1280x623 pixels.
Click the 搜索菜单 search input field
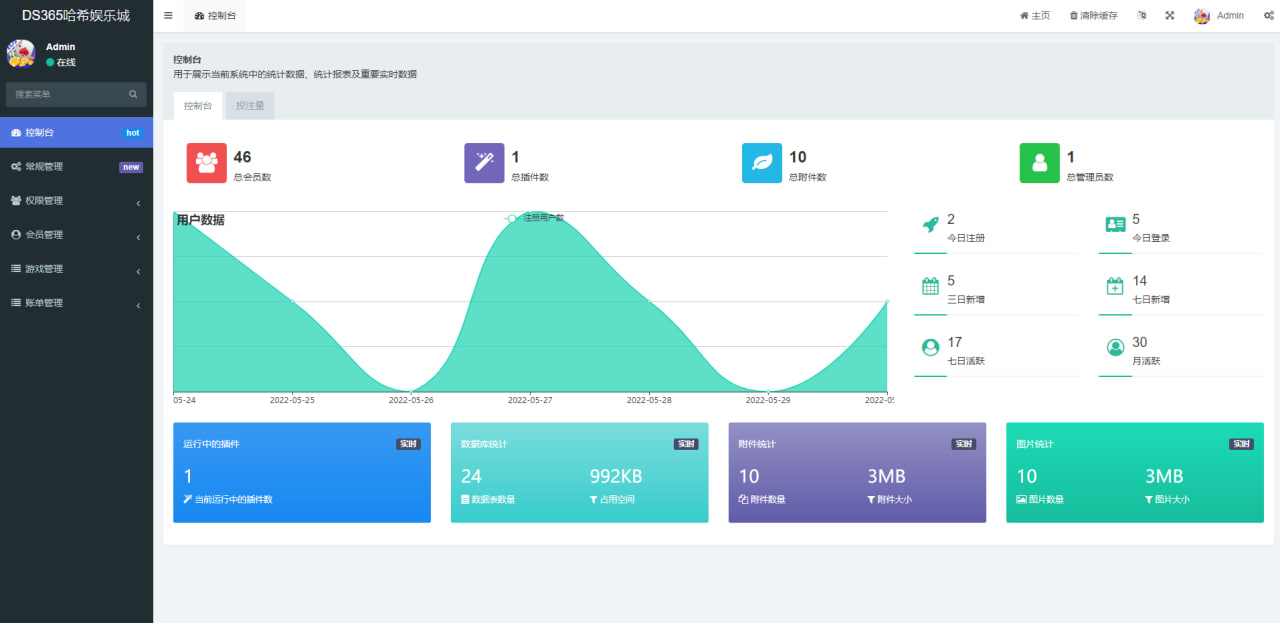tap(65, 95)
